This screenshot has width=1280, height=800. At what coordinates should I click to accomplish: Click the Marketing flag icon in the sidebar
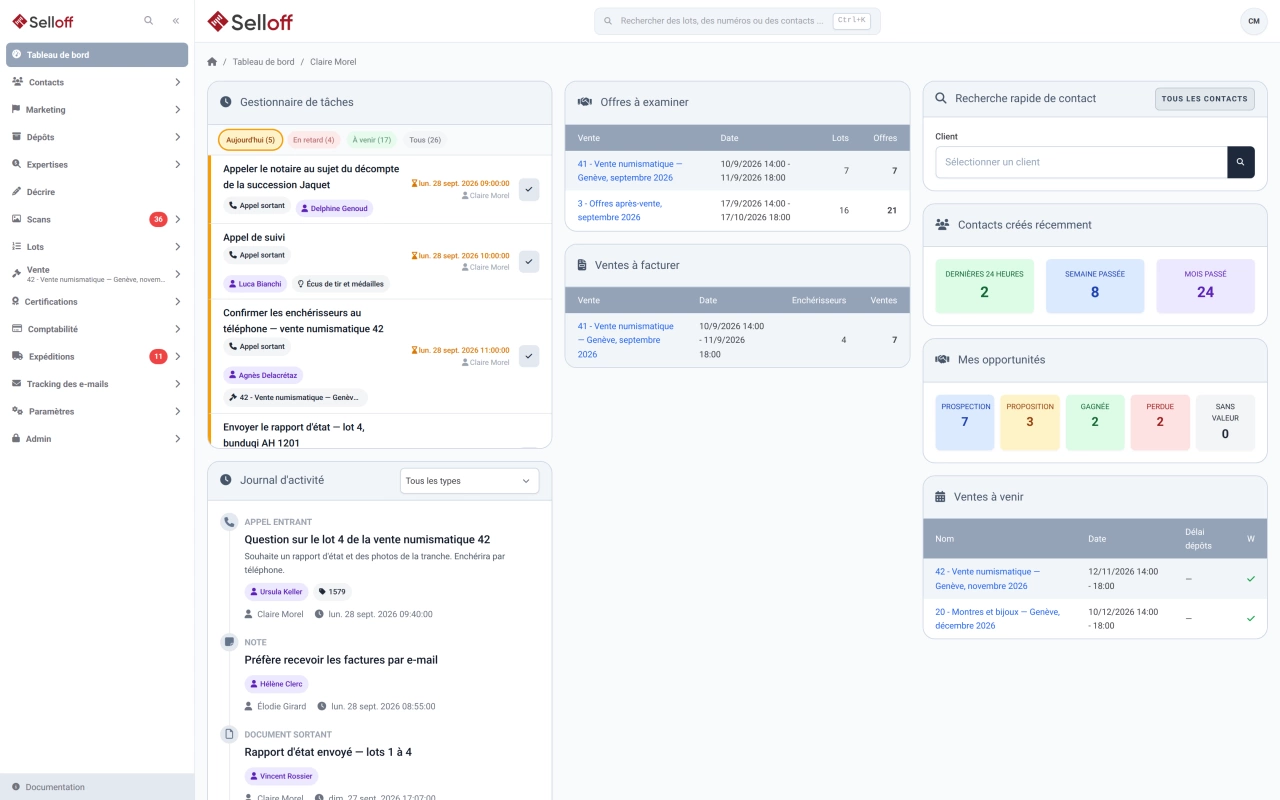point(16,109)
